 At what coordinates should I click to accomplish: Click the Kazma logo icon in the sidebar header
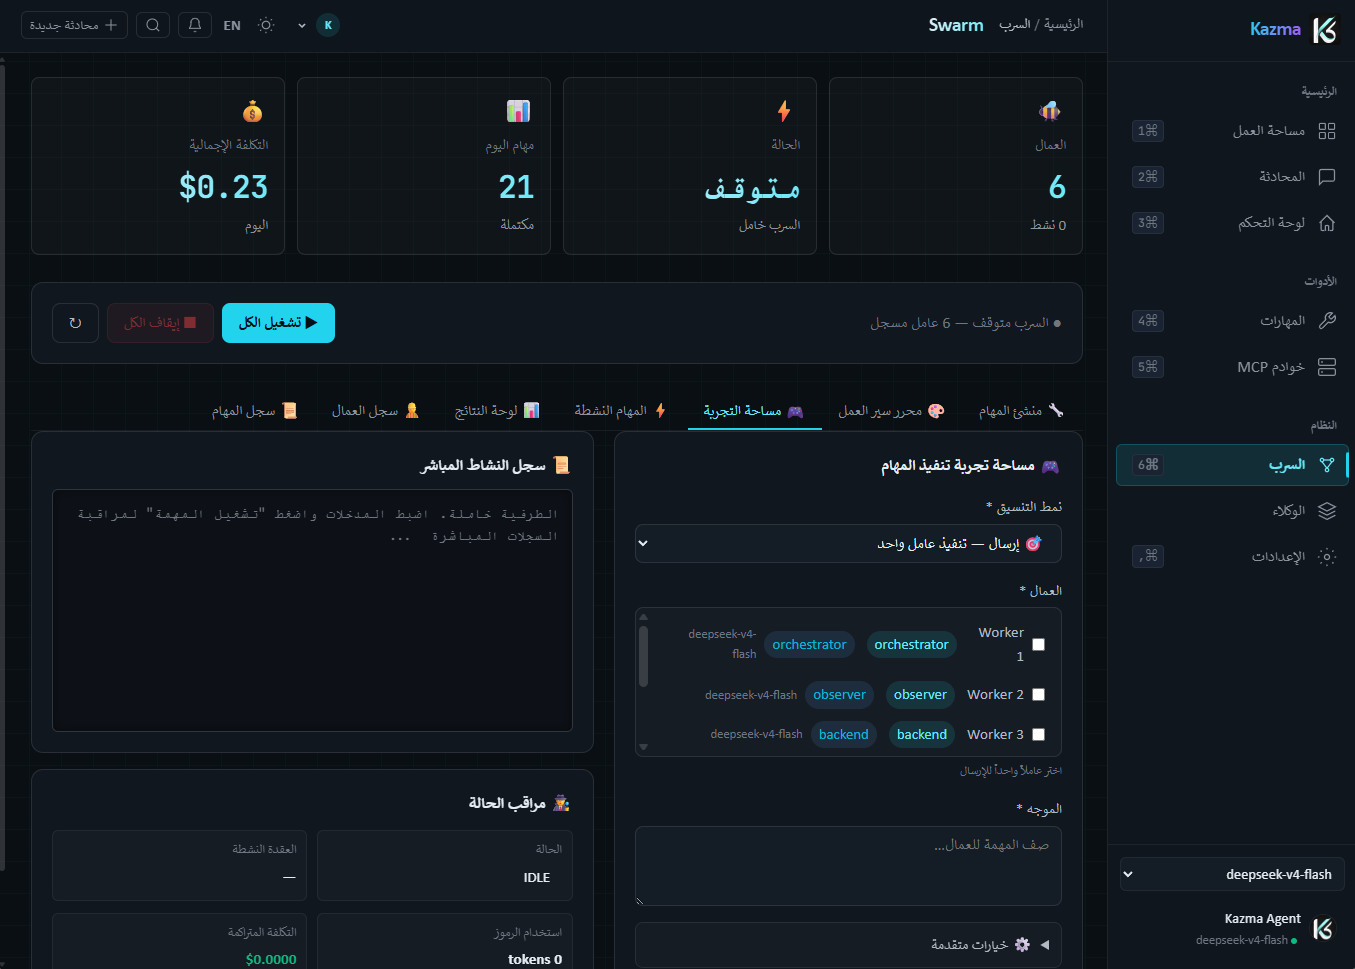(1324, 30)
